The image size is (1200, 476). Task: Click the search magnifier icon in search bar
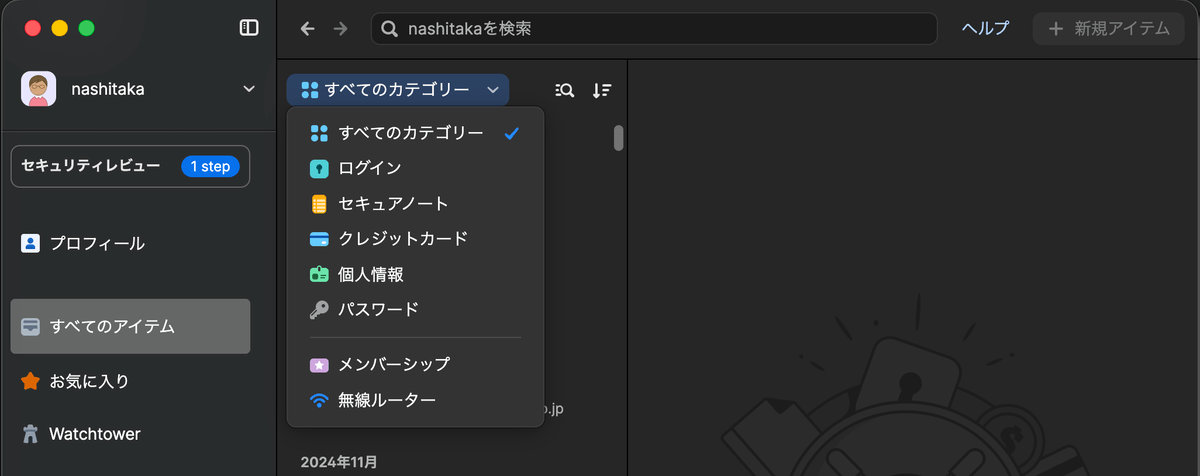pyautogui.click(x=390, y=29)
